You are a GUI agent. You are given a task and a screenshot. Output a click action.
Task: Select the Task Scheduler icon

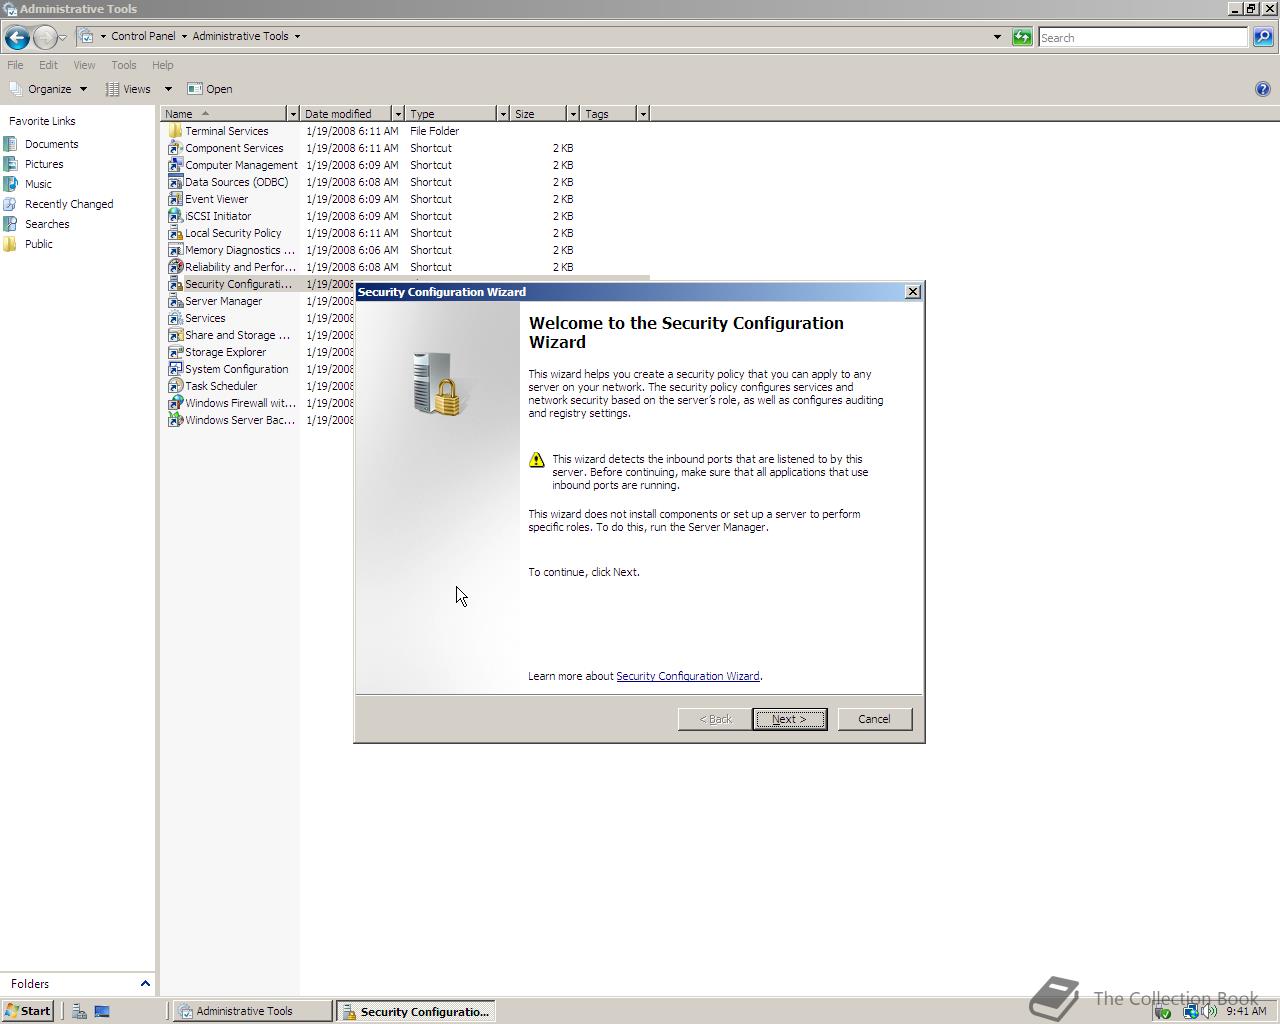175,386
